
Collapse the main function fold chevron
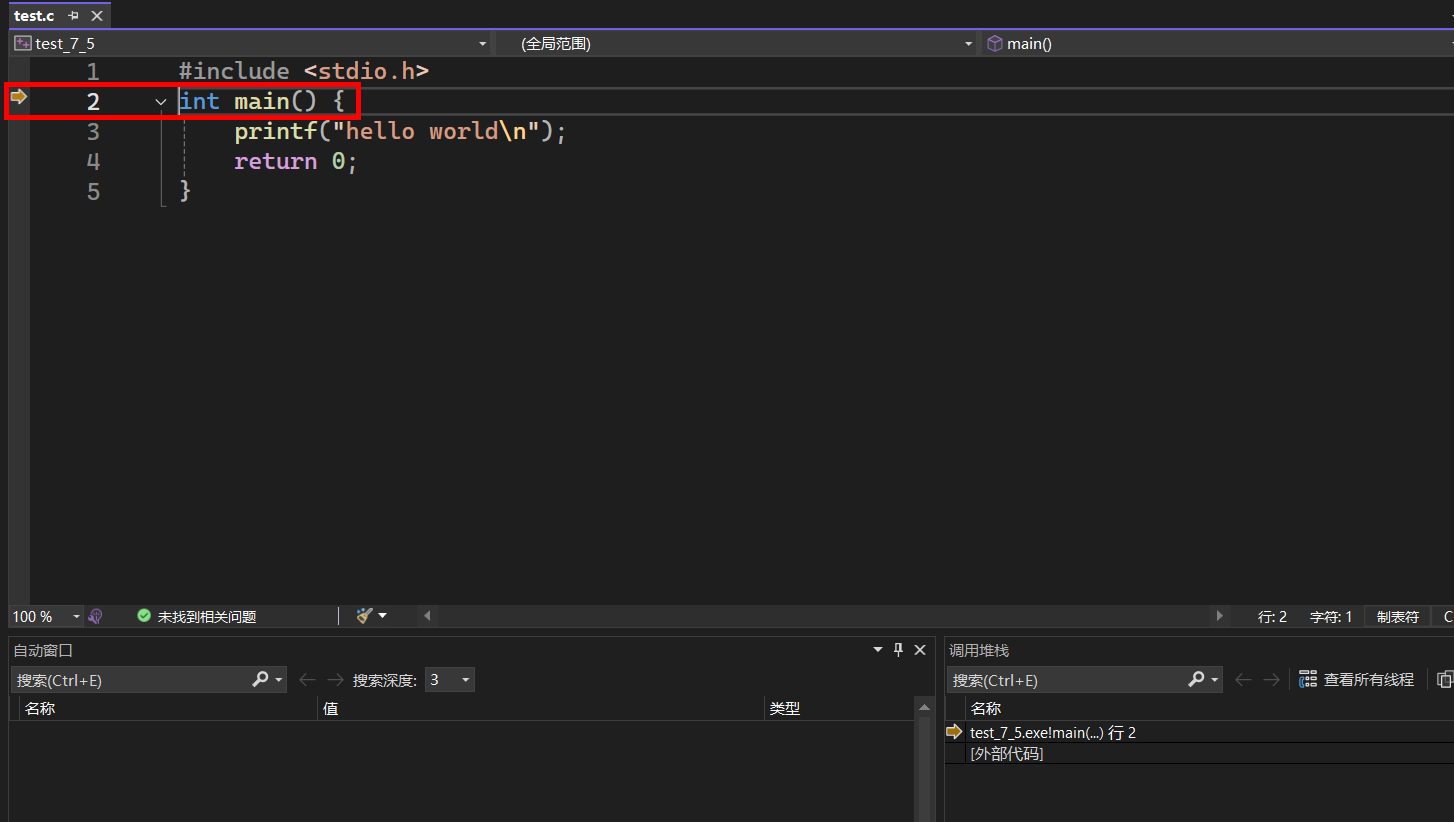tap(161, 102)
